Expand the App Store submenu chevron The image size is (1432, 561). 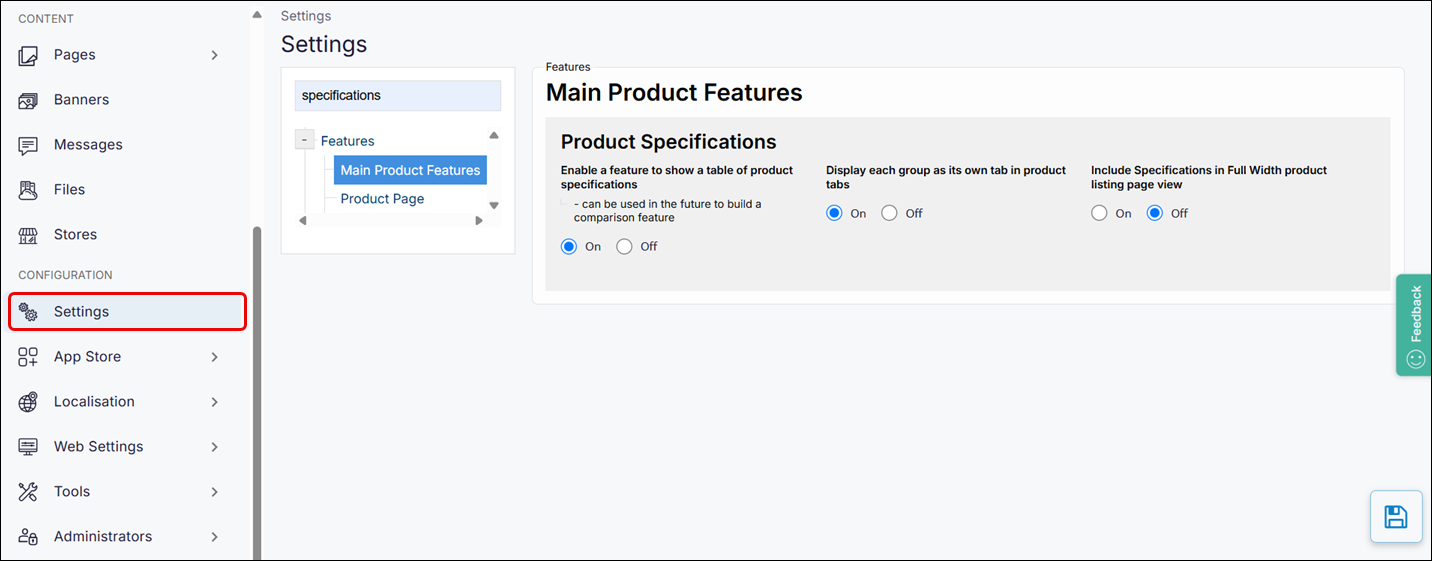coord(214,357)
